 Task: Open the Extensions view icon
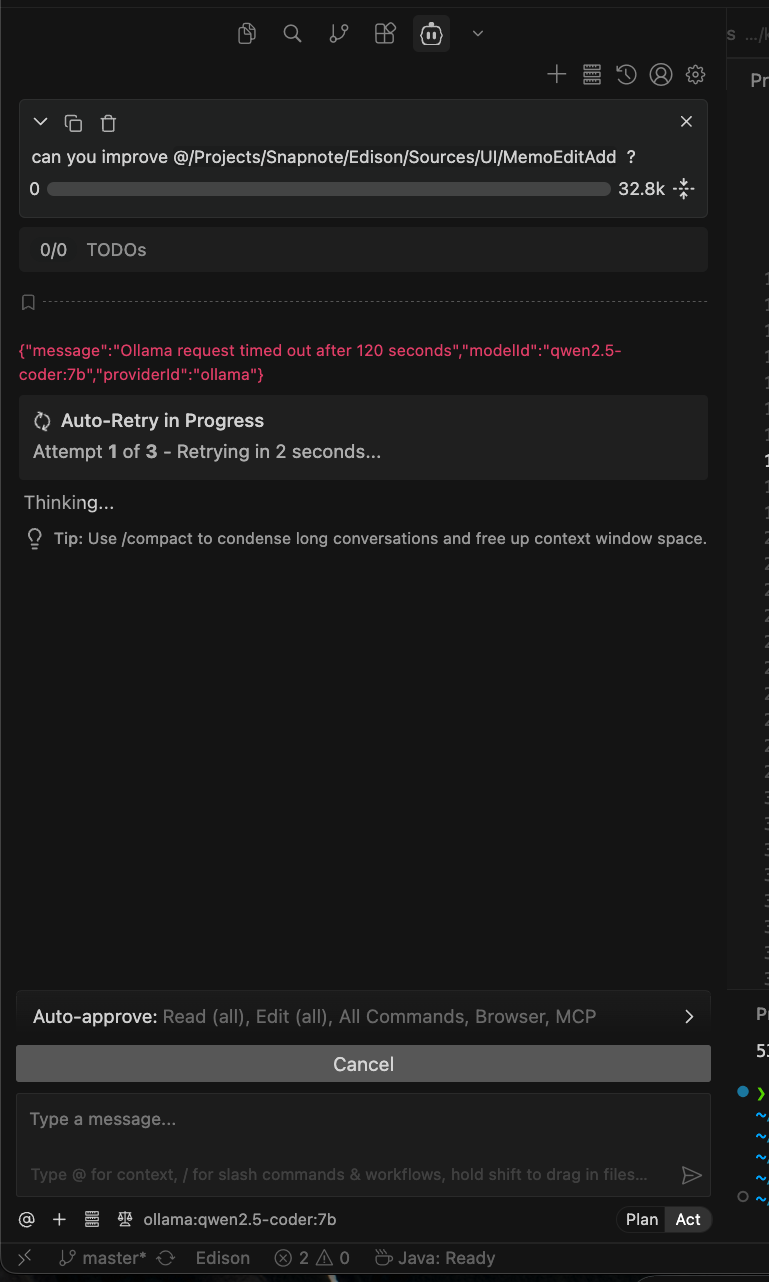point(385,34)
